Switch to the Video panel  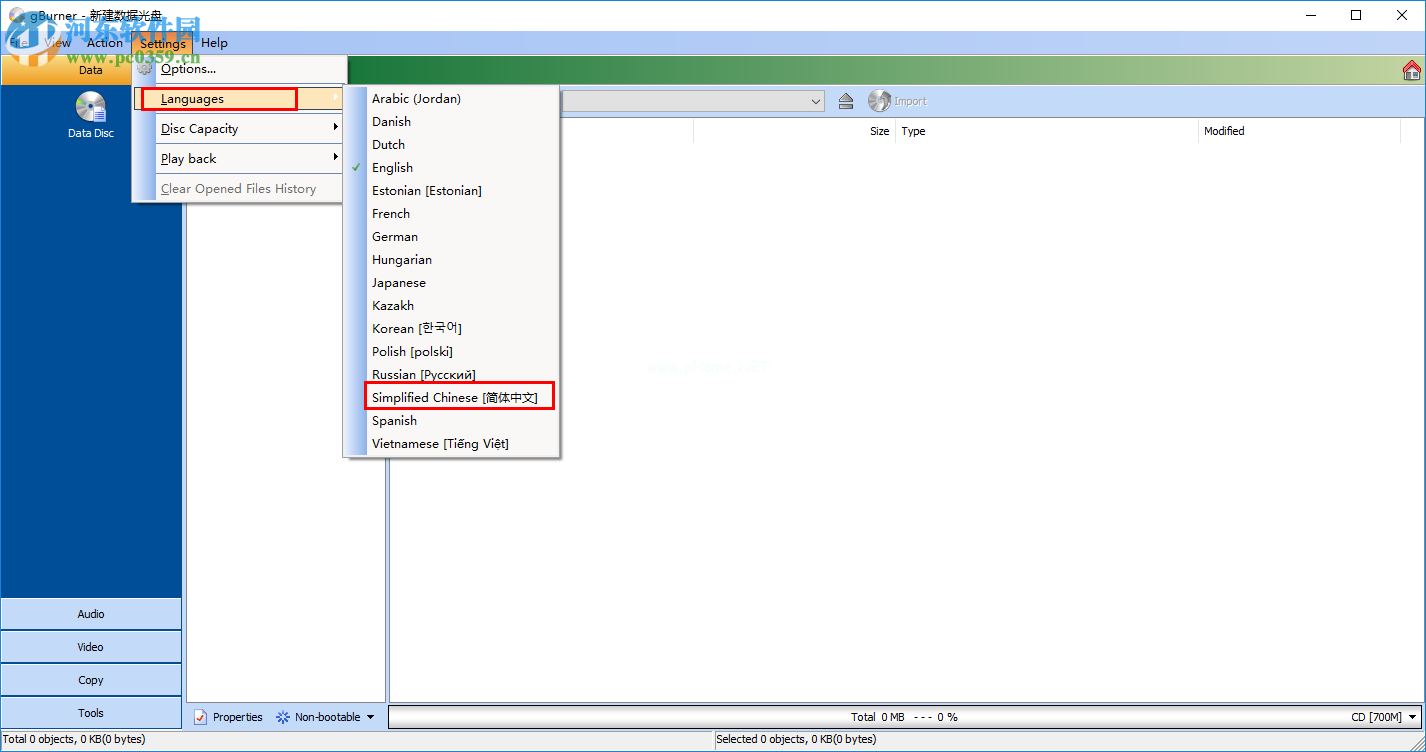(91, 647)
